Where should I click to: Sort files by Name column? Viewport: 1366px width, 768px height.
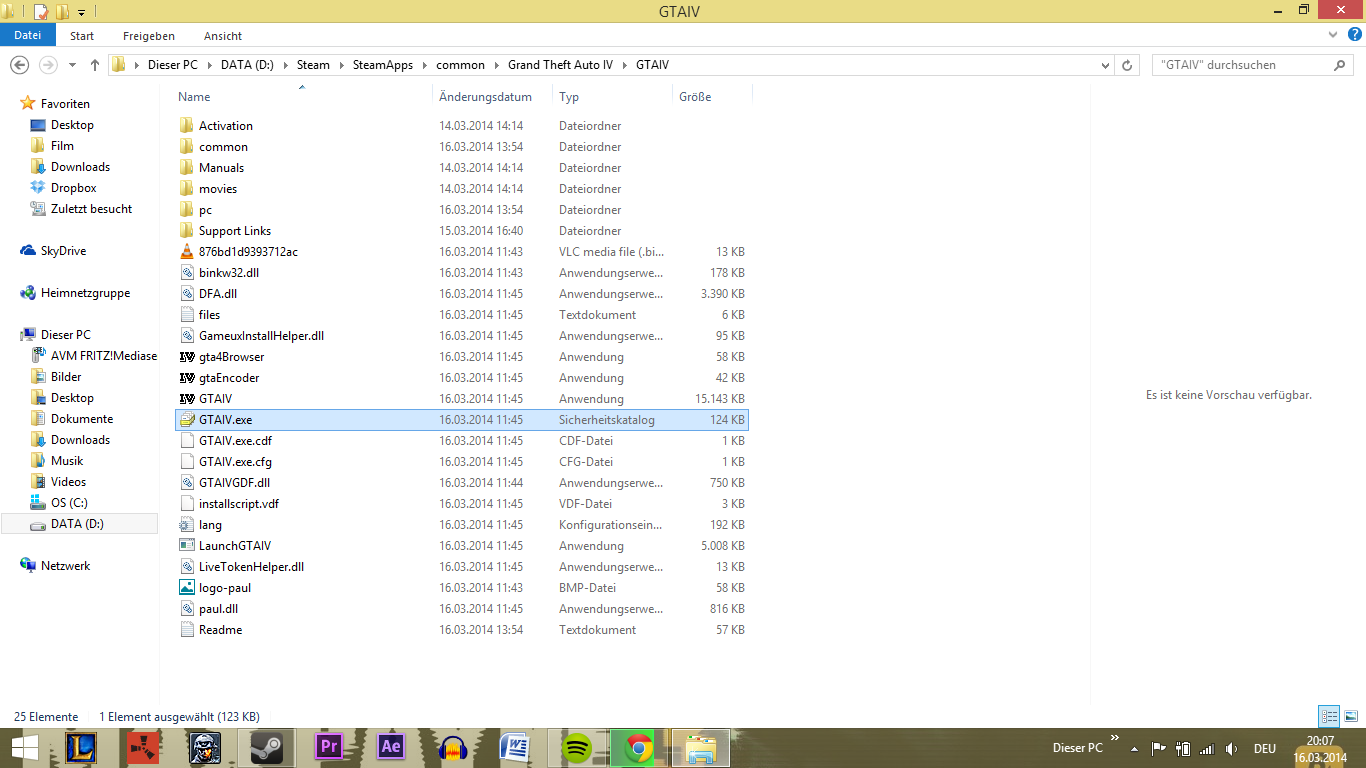(x=194, y=97)
